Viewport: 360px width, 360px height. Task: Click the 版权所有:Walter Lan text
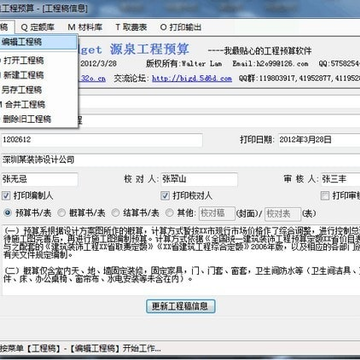click(184, 64)
